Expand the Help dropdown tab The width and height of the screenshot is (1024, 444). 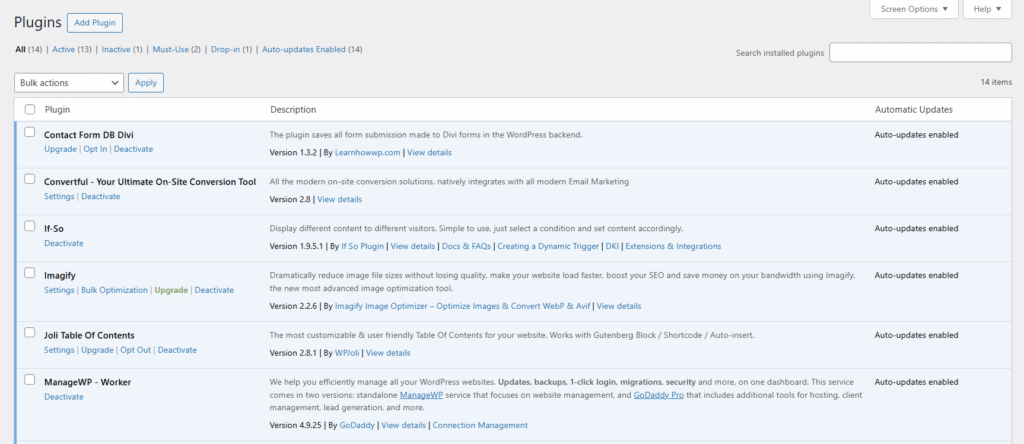coord(987,9)
